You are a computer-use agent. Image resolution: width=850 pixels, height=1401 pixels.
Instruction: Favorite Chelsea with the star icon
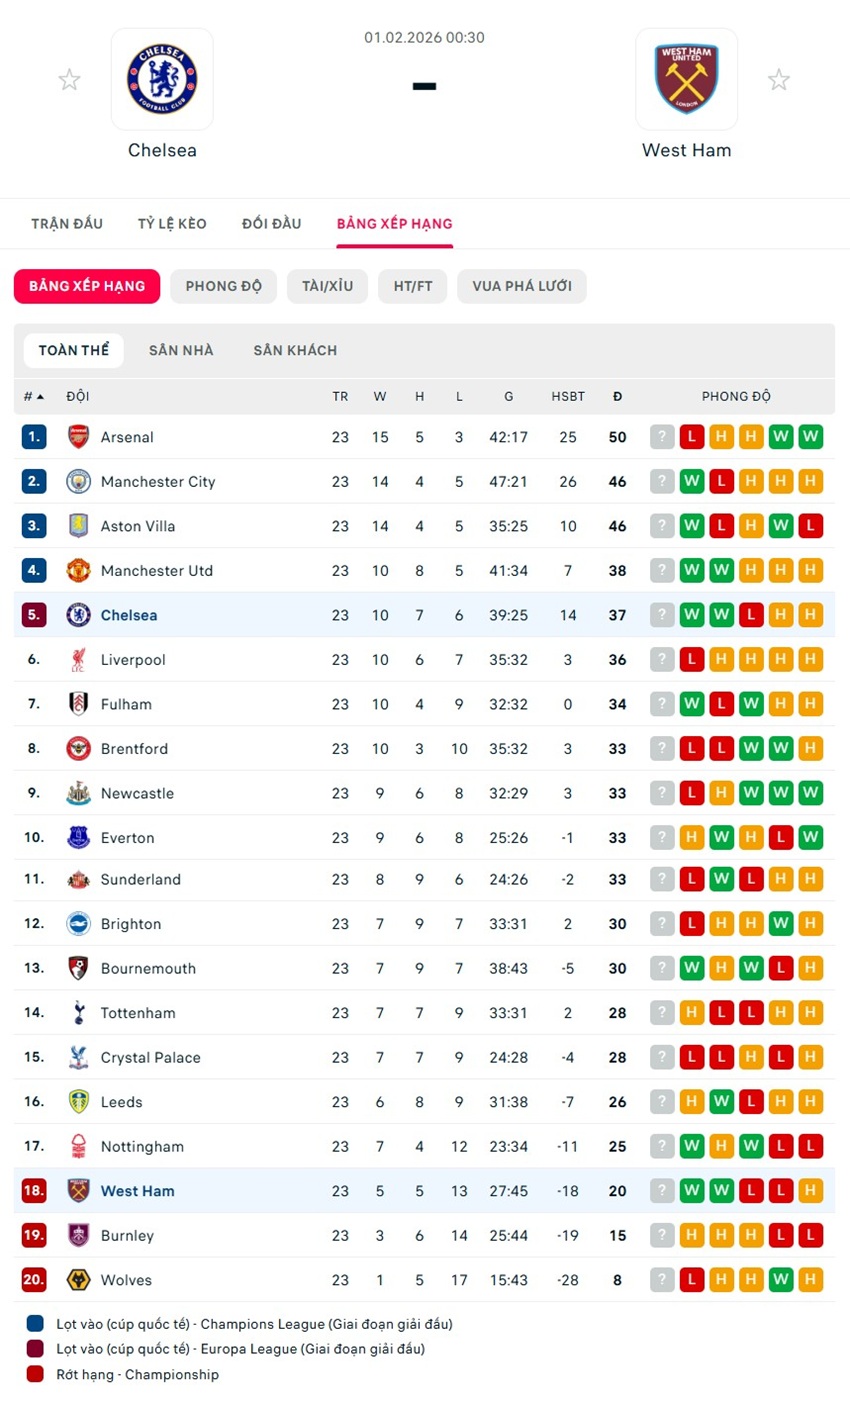pos(69,80)
